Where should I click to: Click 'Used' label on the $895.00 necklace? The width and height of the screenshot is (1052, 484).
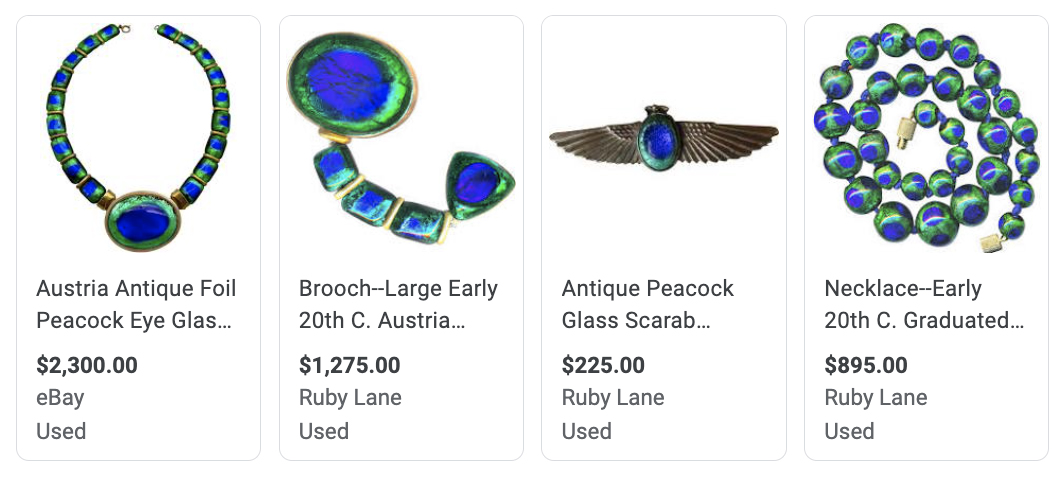850,431
